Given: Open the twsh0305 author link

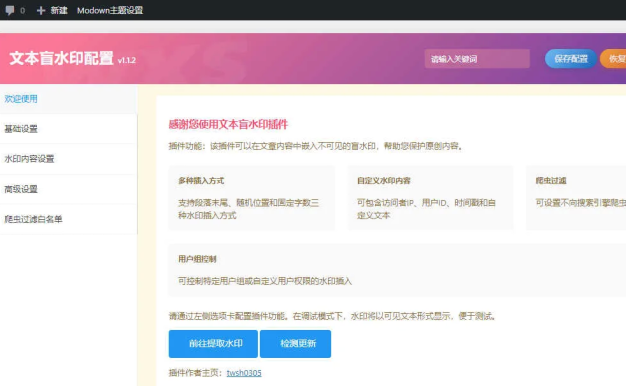Looking at the screenshot, I should click(x=244, y=373).
